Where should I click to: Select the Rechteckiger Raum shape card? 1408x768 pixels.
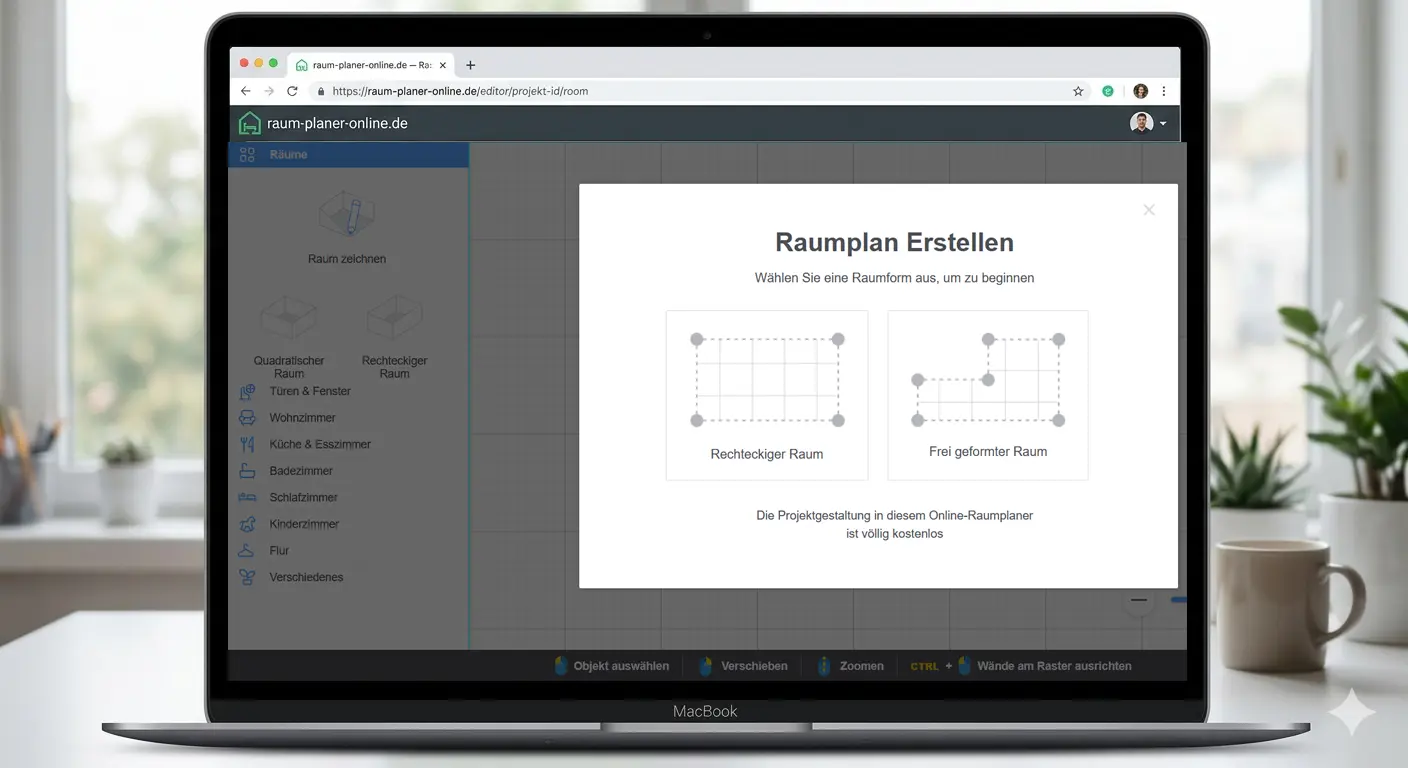pos(767,395)
